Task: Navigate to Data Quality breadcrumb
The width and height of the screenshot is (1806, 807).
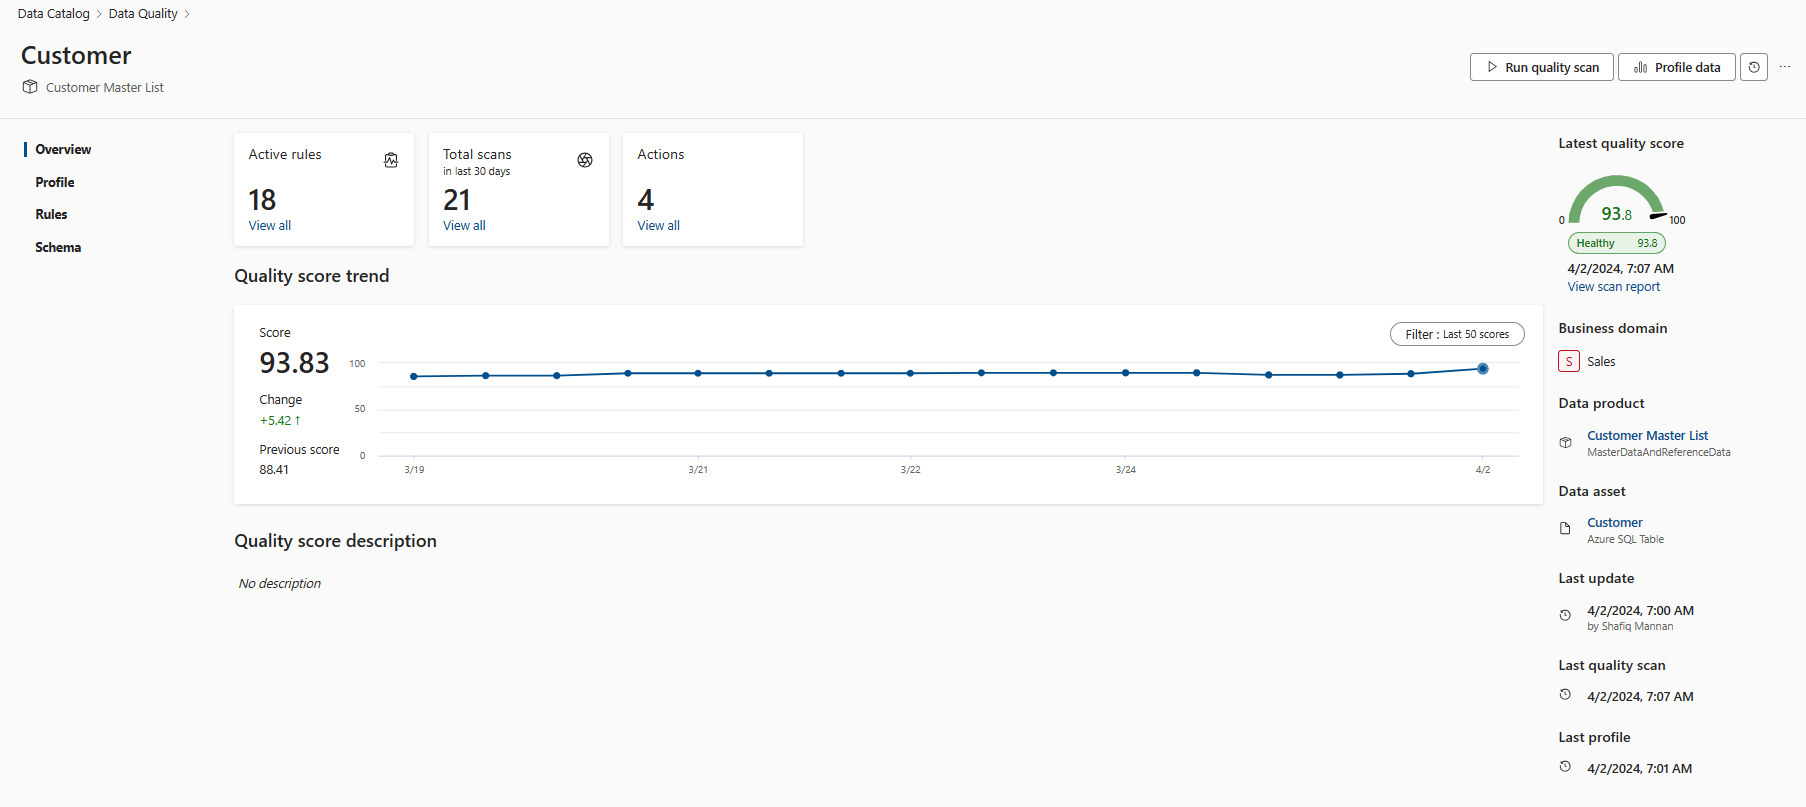Action: [x=143, y=14]
